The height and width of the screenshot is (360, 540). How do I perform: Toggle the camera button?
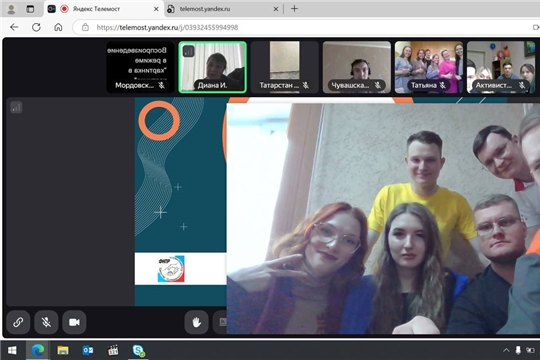click(74, 322)
